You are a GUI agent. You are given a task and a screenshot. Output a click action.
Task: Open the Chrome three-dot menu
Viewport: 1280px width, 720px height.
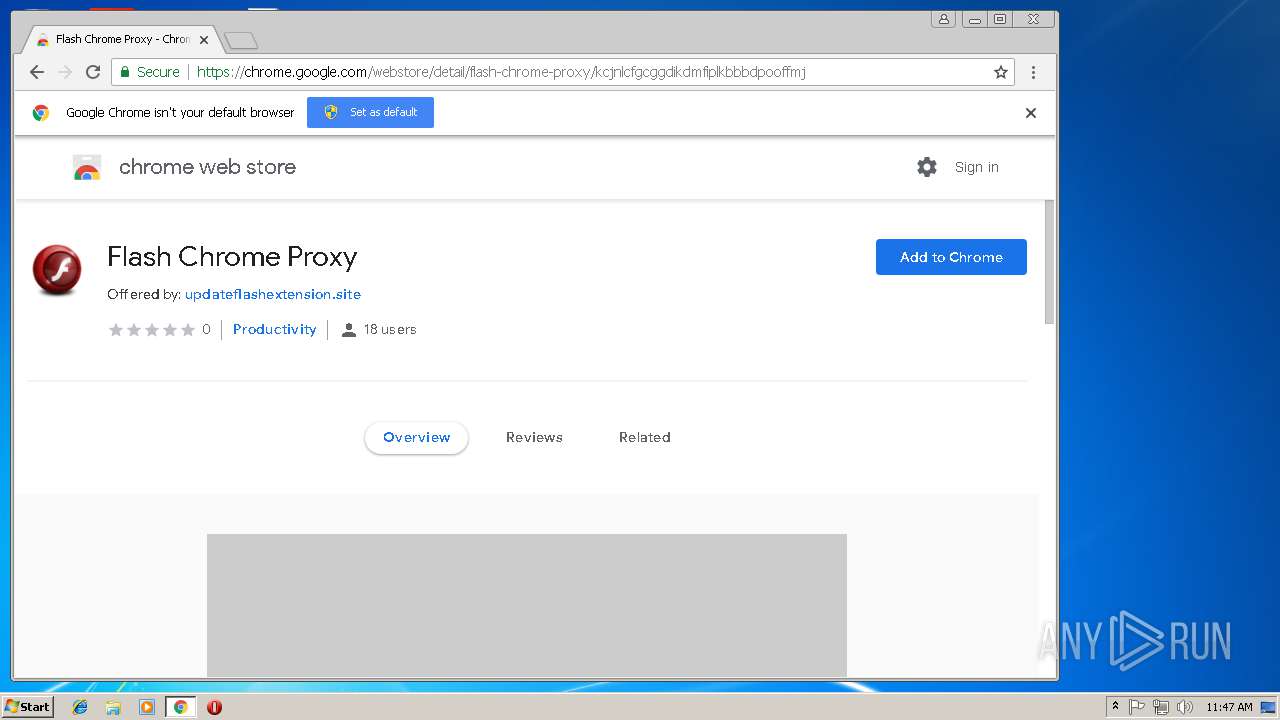[x=1033, y=72]
